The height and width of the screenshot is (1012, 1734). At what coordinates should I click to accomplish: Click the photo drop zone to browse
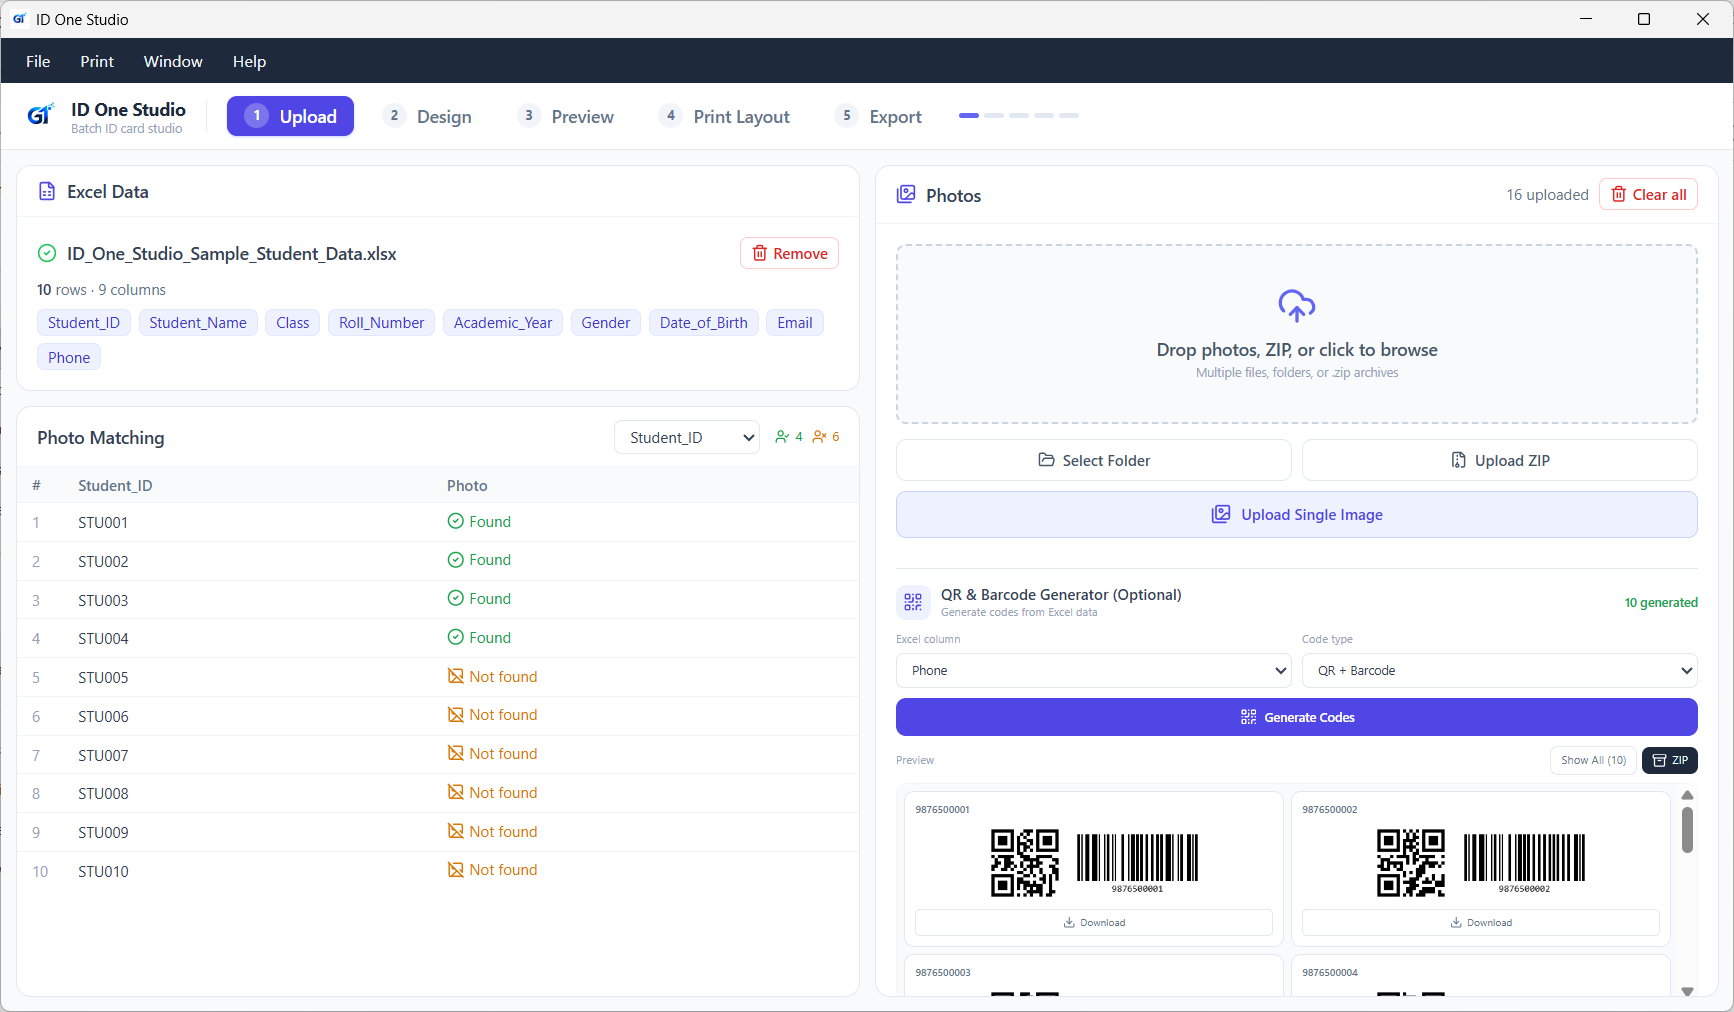coord(1297,334)
